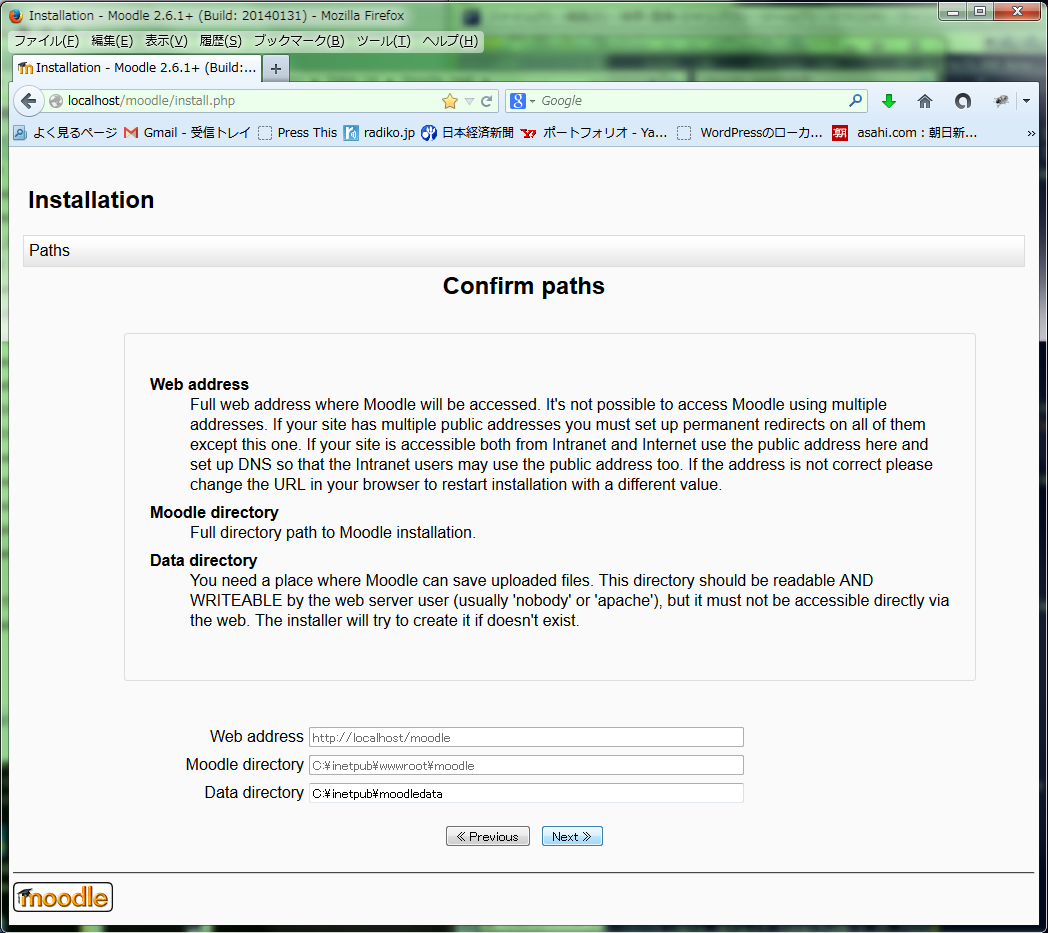Close the Firefox window
This screenshot has height=933, width=1048.
tap(1017, 11)
